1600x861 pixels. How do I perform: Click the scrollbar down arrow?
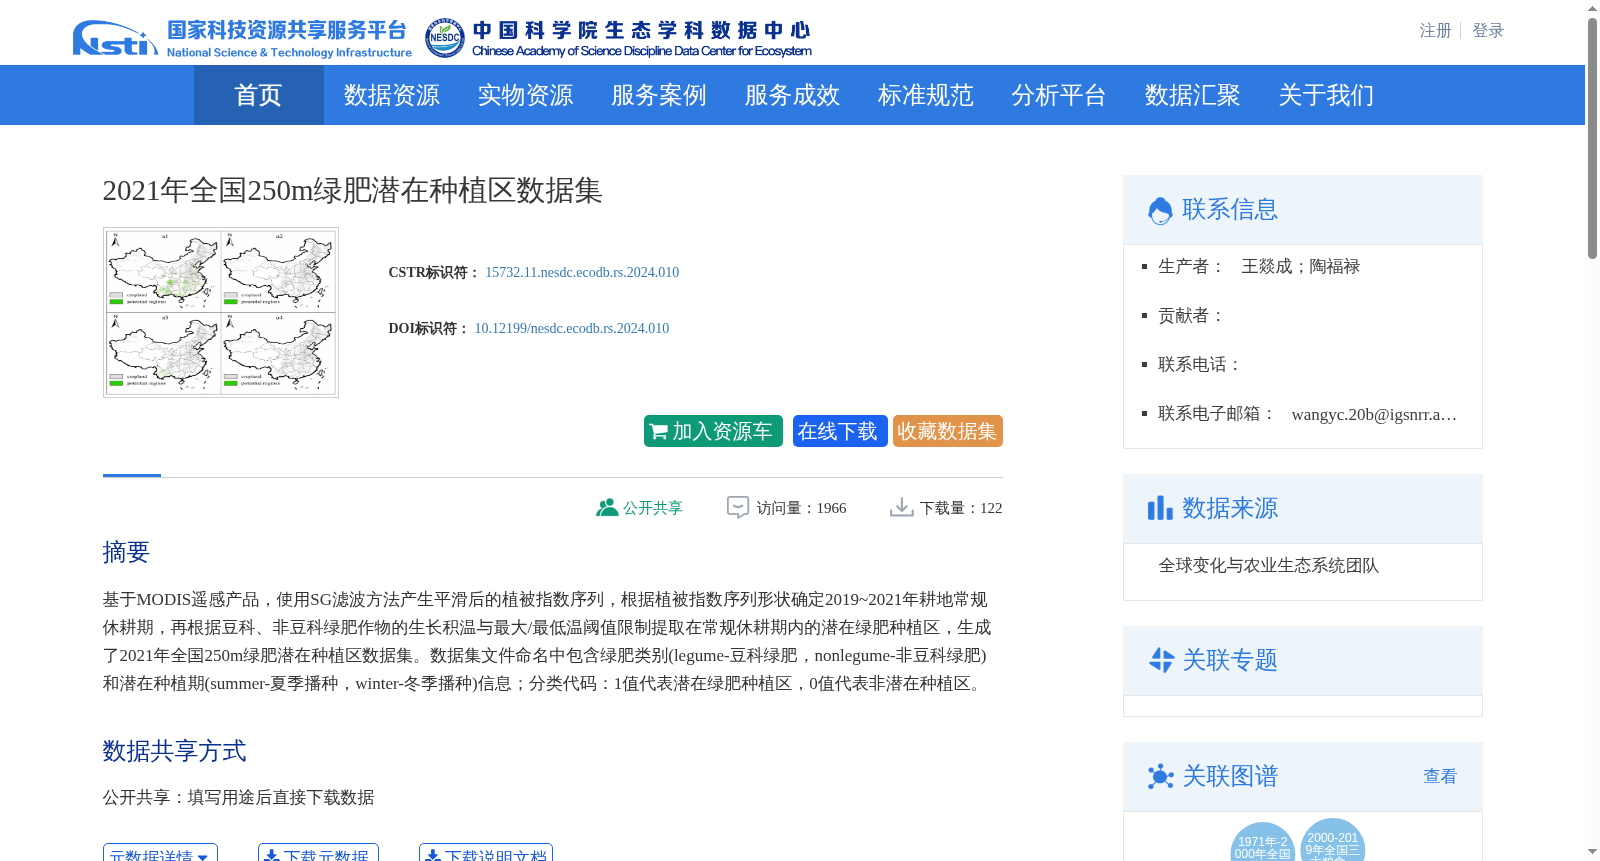[1592, 852]
